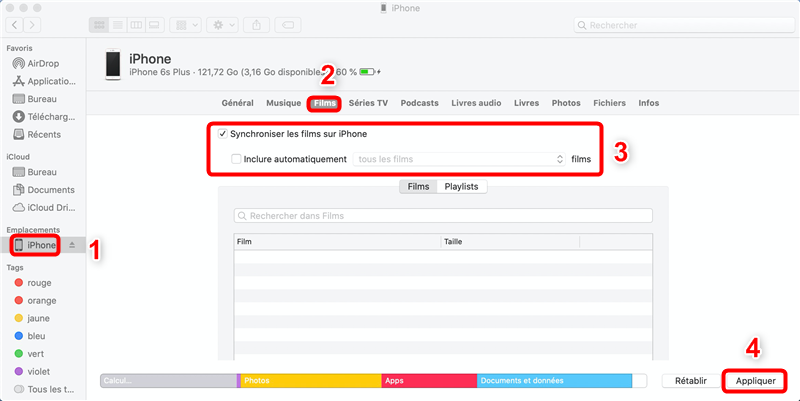Open the Séries TV tab

tap(368, 103)
